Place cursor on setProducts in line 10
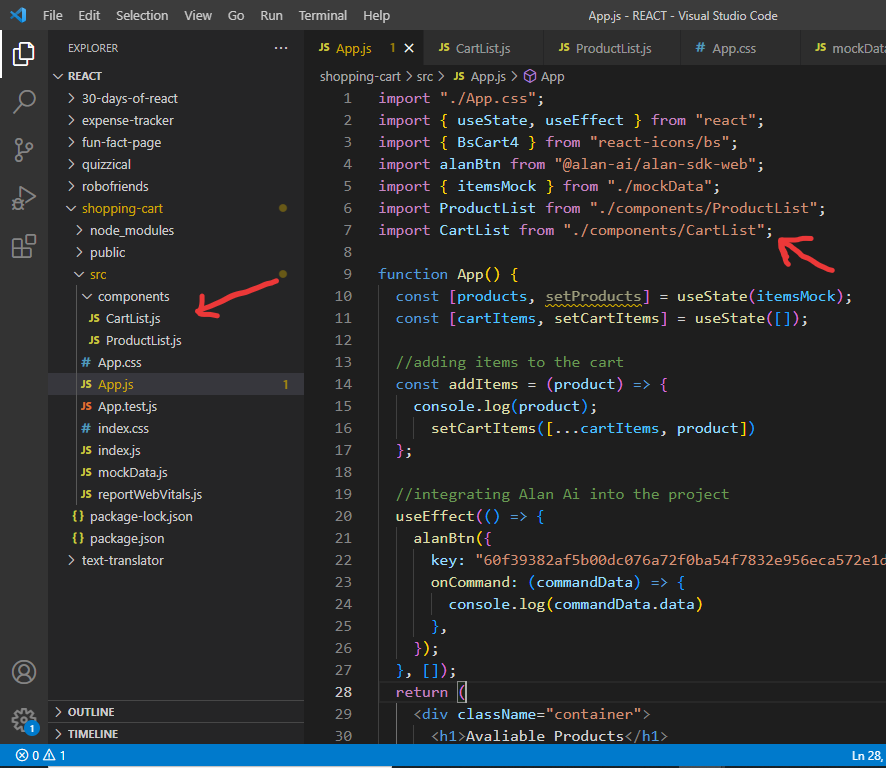Viewport: 886px width, 768px height. (593, 296)
